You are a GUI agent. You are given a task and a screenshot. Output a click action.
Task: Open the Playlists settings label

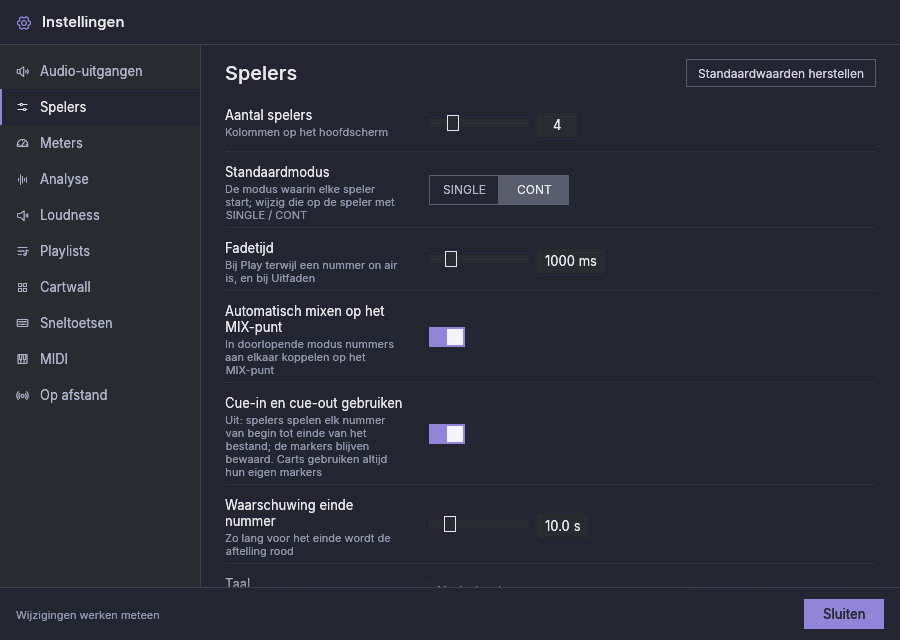coord(65,251)
